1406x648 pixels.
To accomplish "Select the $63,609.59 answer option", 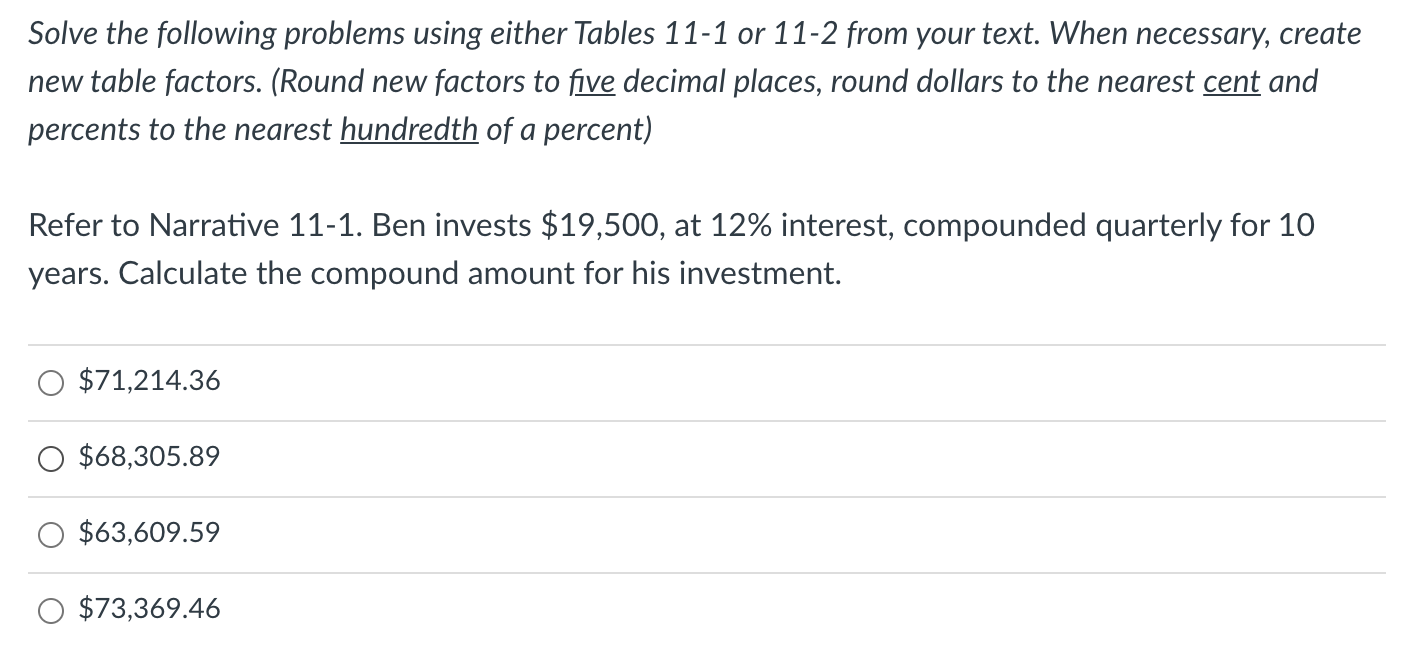I will [148, 533].
